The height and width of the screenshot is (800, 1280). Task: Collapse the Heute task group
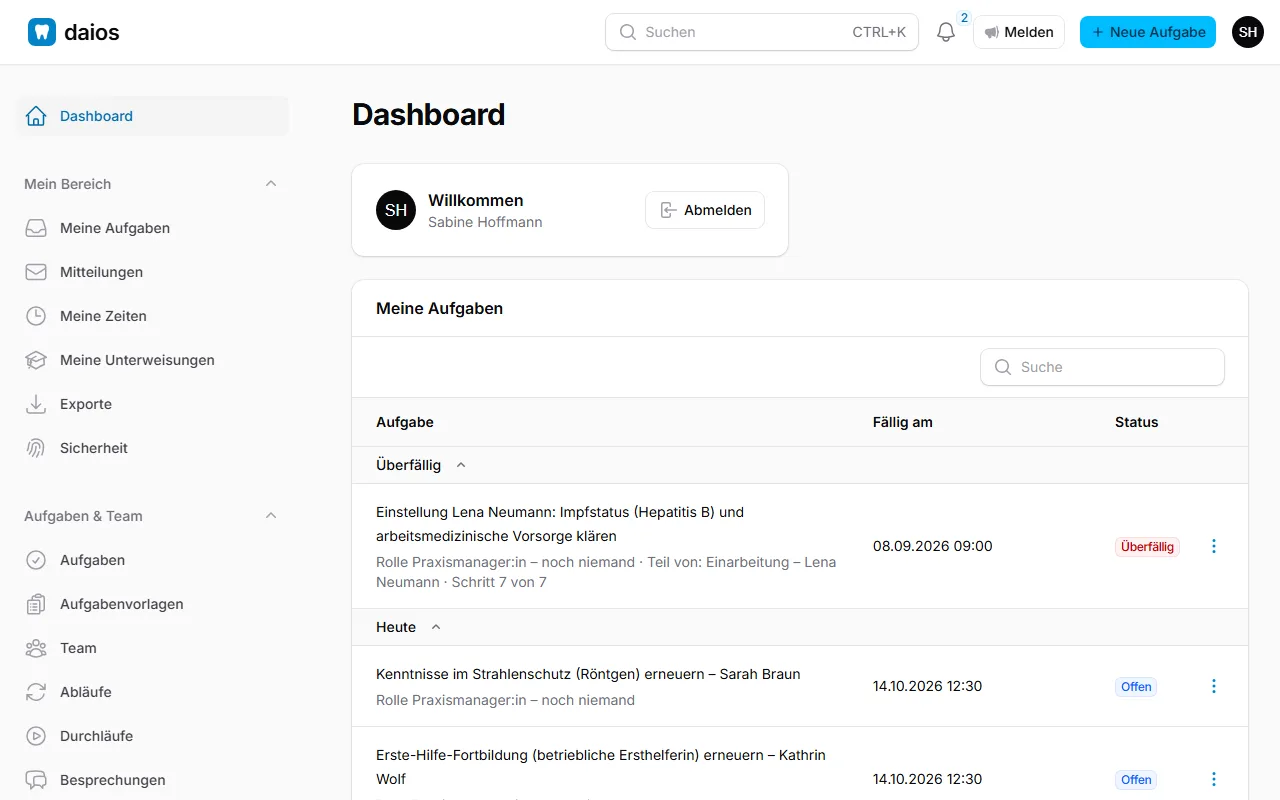(x=436, y=627)
